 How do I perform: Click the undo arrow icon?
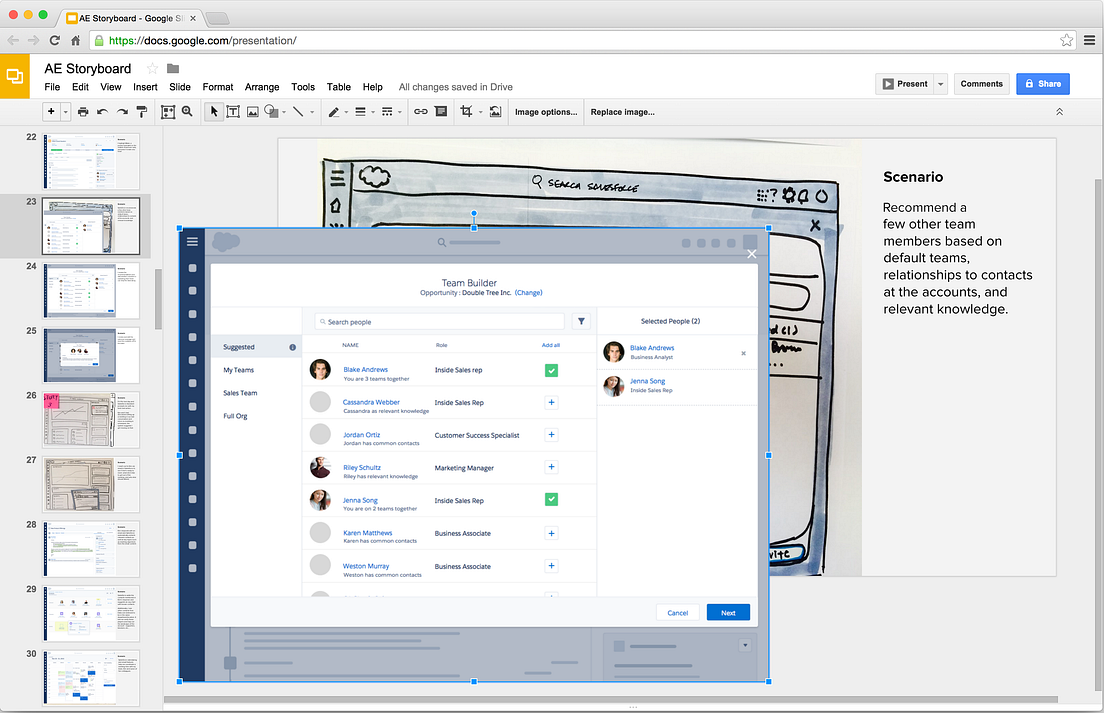point(103,112)
